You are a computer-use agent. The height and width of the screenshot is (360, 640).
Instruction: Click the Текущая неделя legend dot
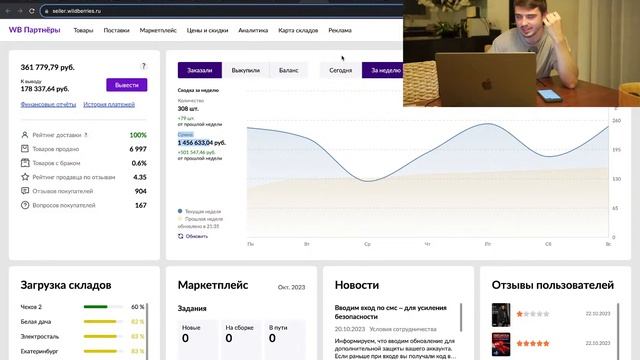(180, 211)
